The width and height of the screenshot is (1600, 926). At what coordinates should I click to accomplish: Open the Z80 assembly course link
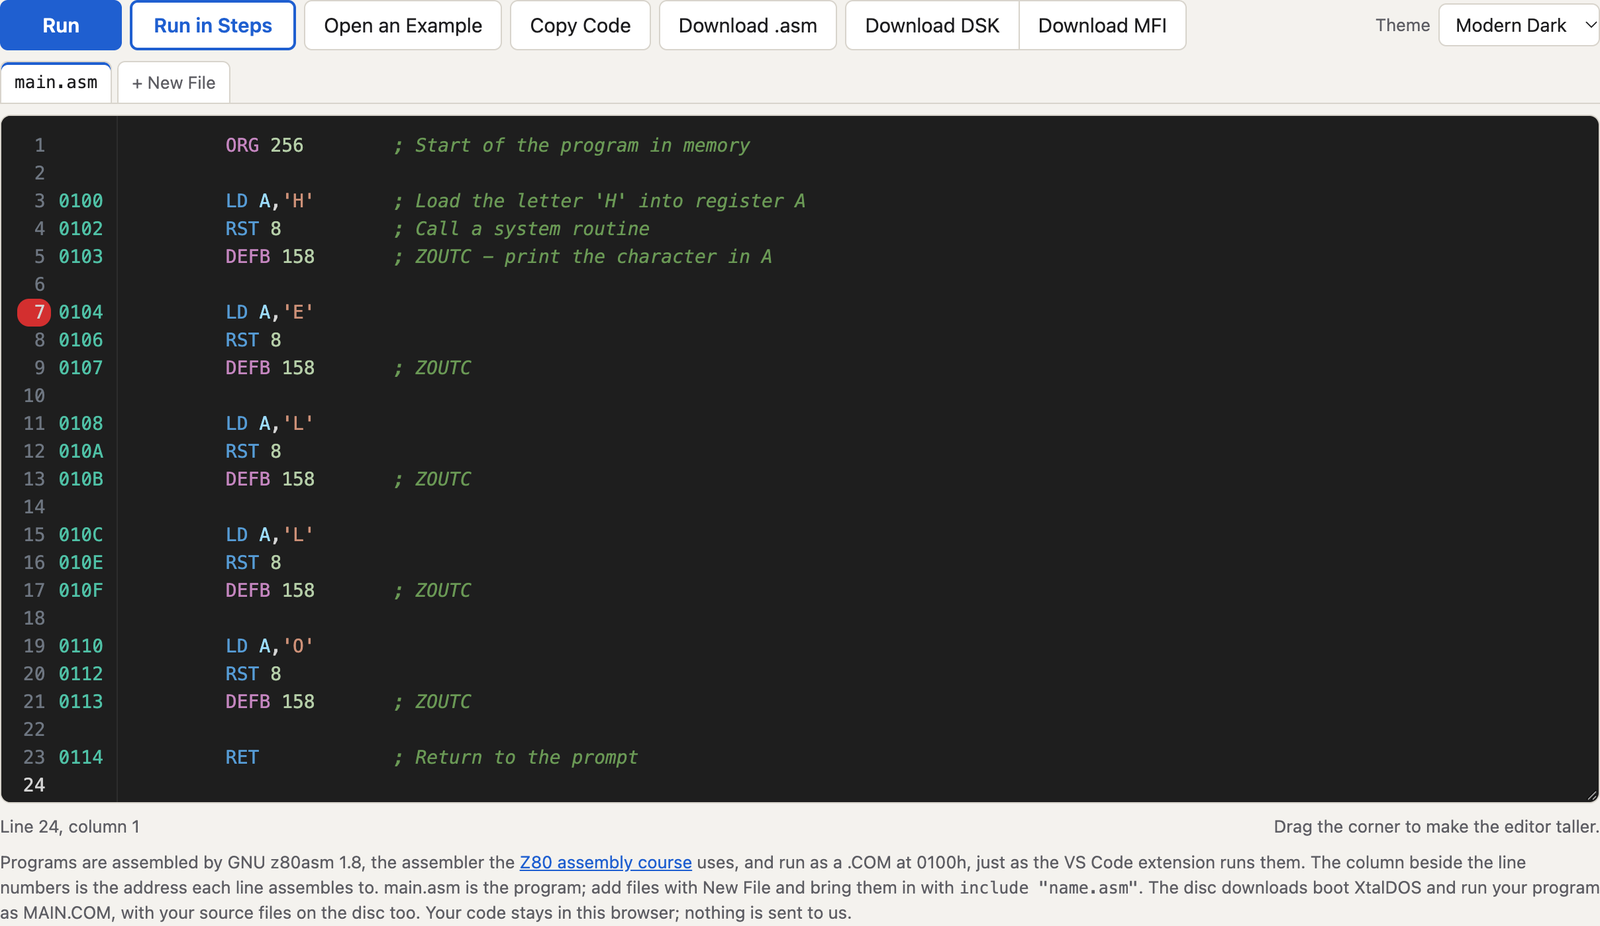tap(605, 862)
